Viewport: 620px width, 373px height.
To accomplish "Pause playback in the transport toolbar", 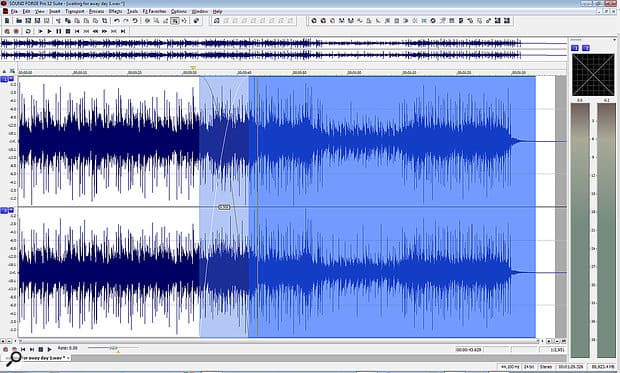I will pos(59,31).
